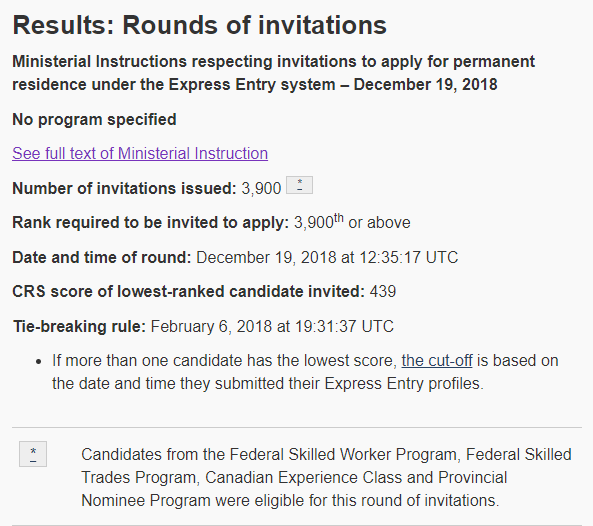Click the CRS score value 439

tap(383, 292)
